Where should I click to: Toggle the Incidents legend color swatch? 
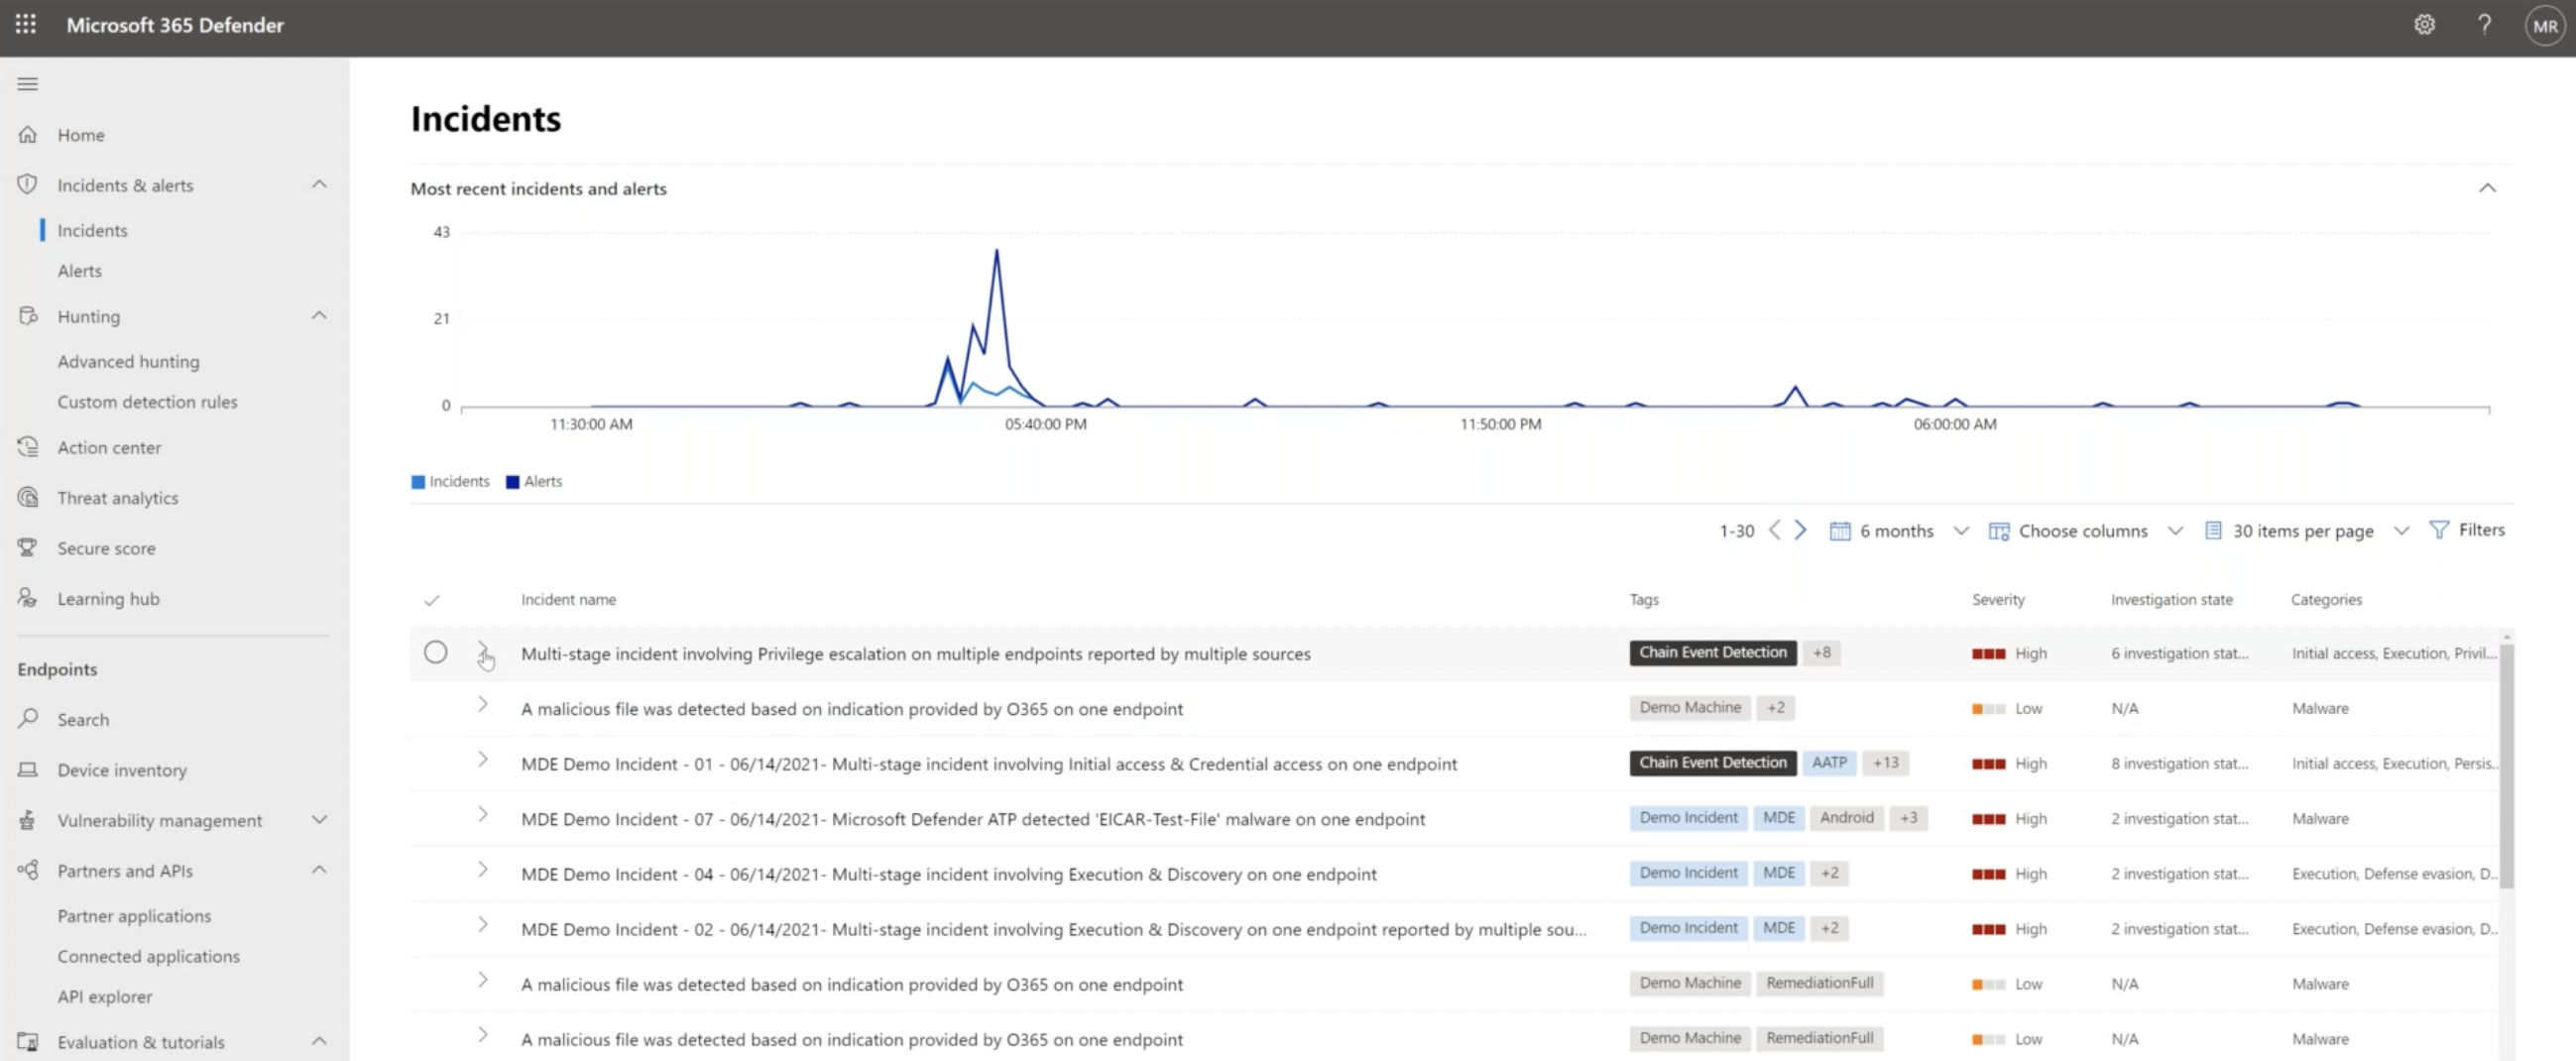[418, 481]
